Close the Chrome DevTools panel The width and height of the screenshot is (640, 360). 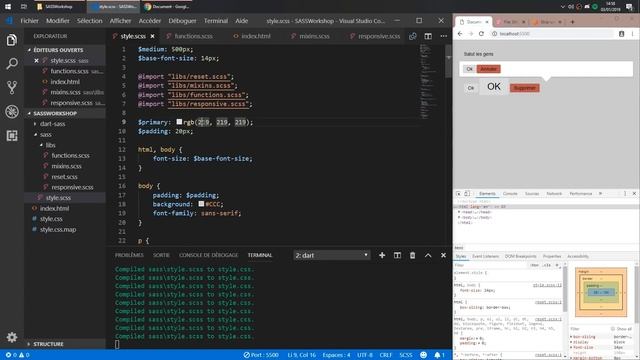pyautogui.click(x=634, y=193)
